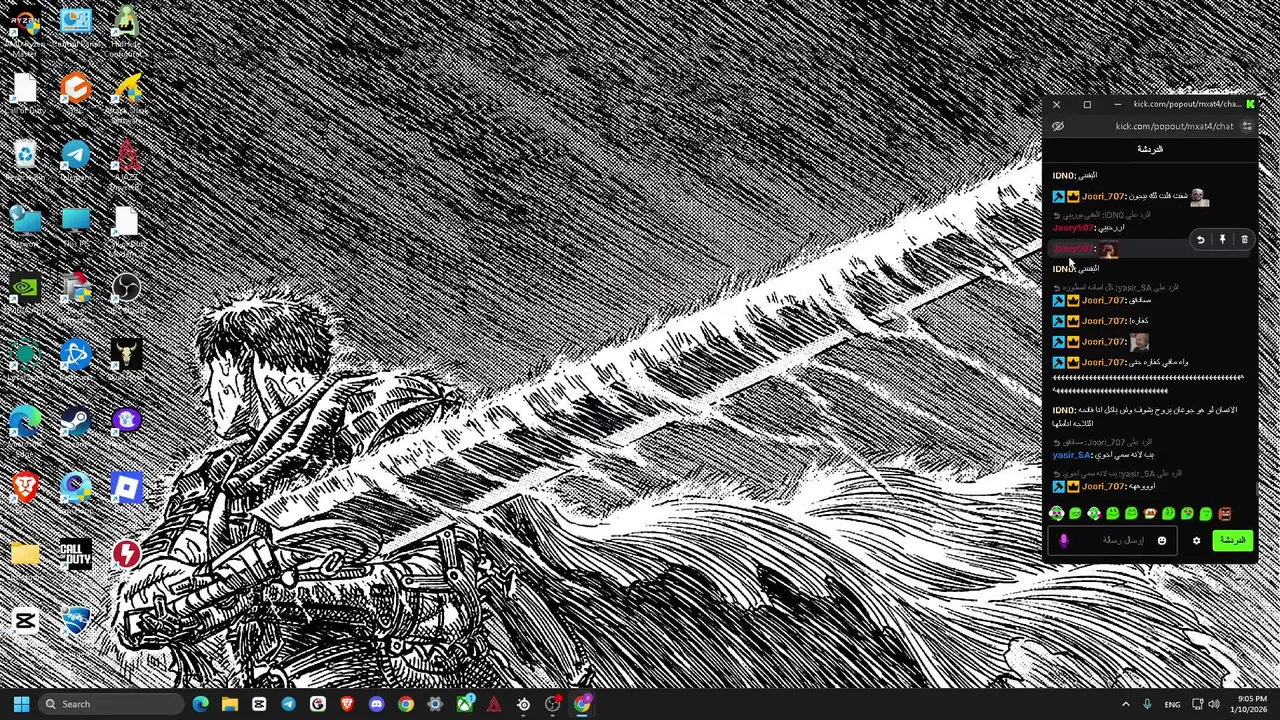Open Joory507 username above highlighted message

[x=1074, y=228]
